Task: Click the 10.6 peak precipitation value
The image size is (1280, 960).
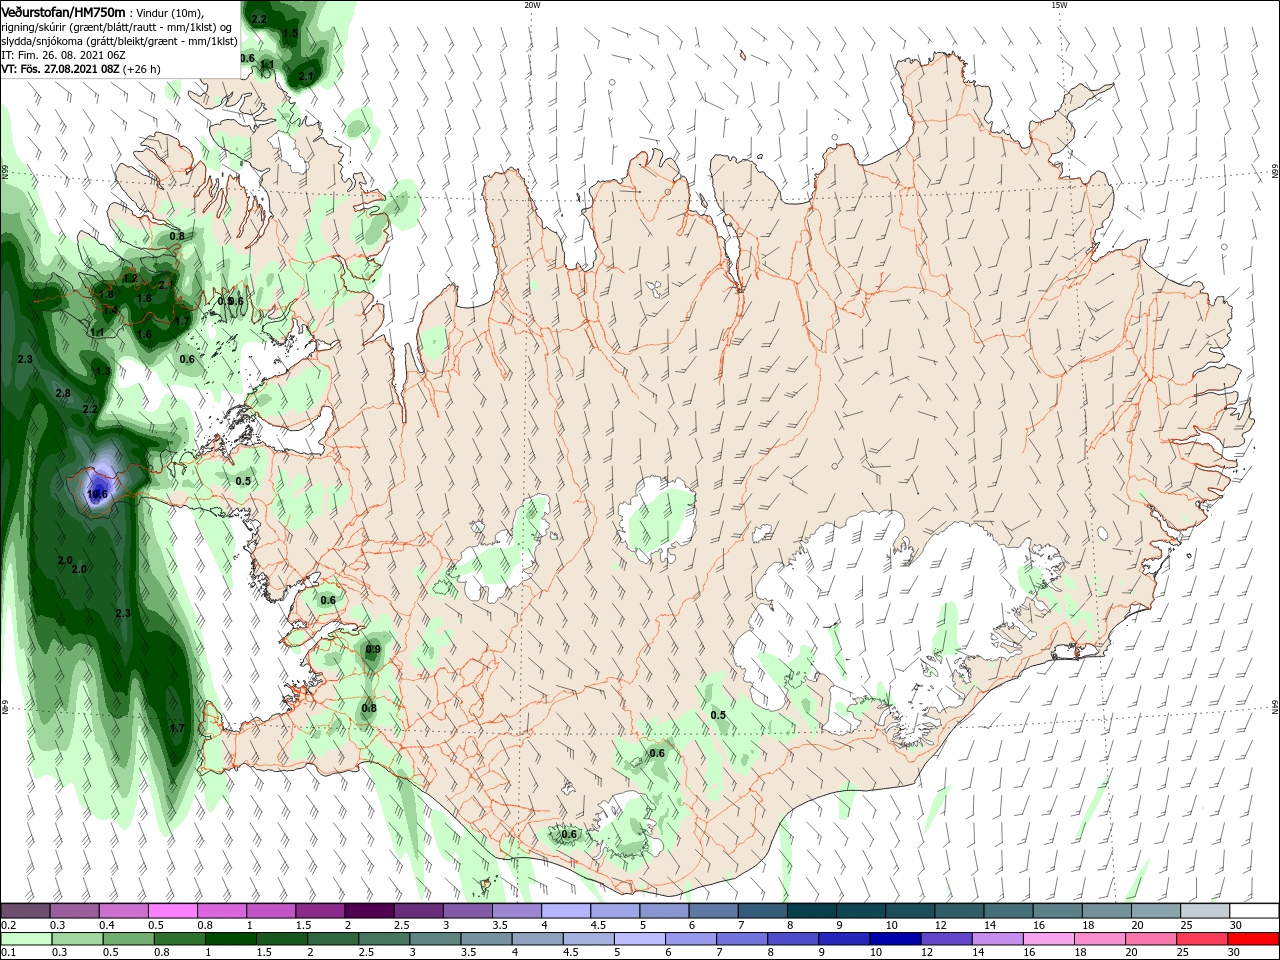Action: (98, 493)
